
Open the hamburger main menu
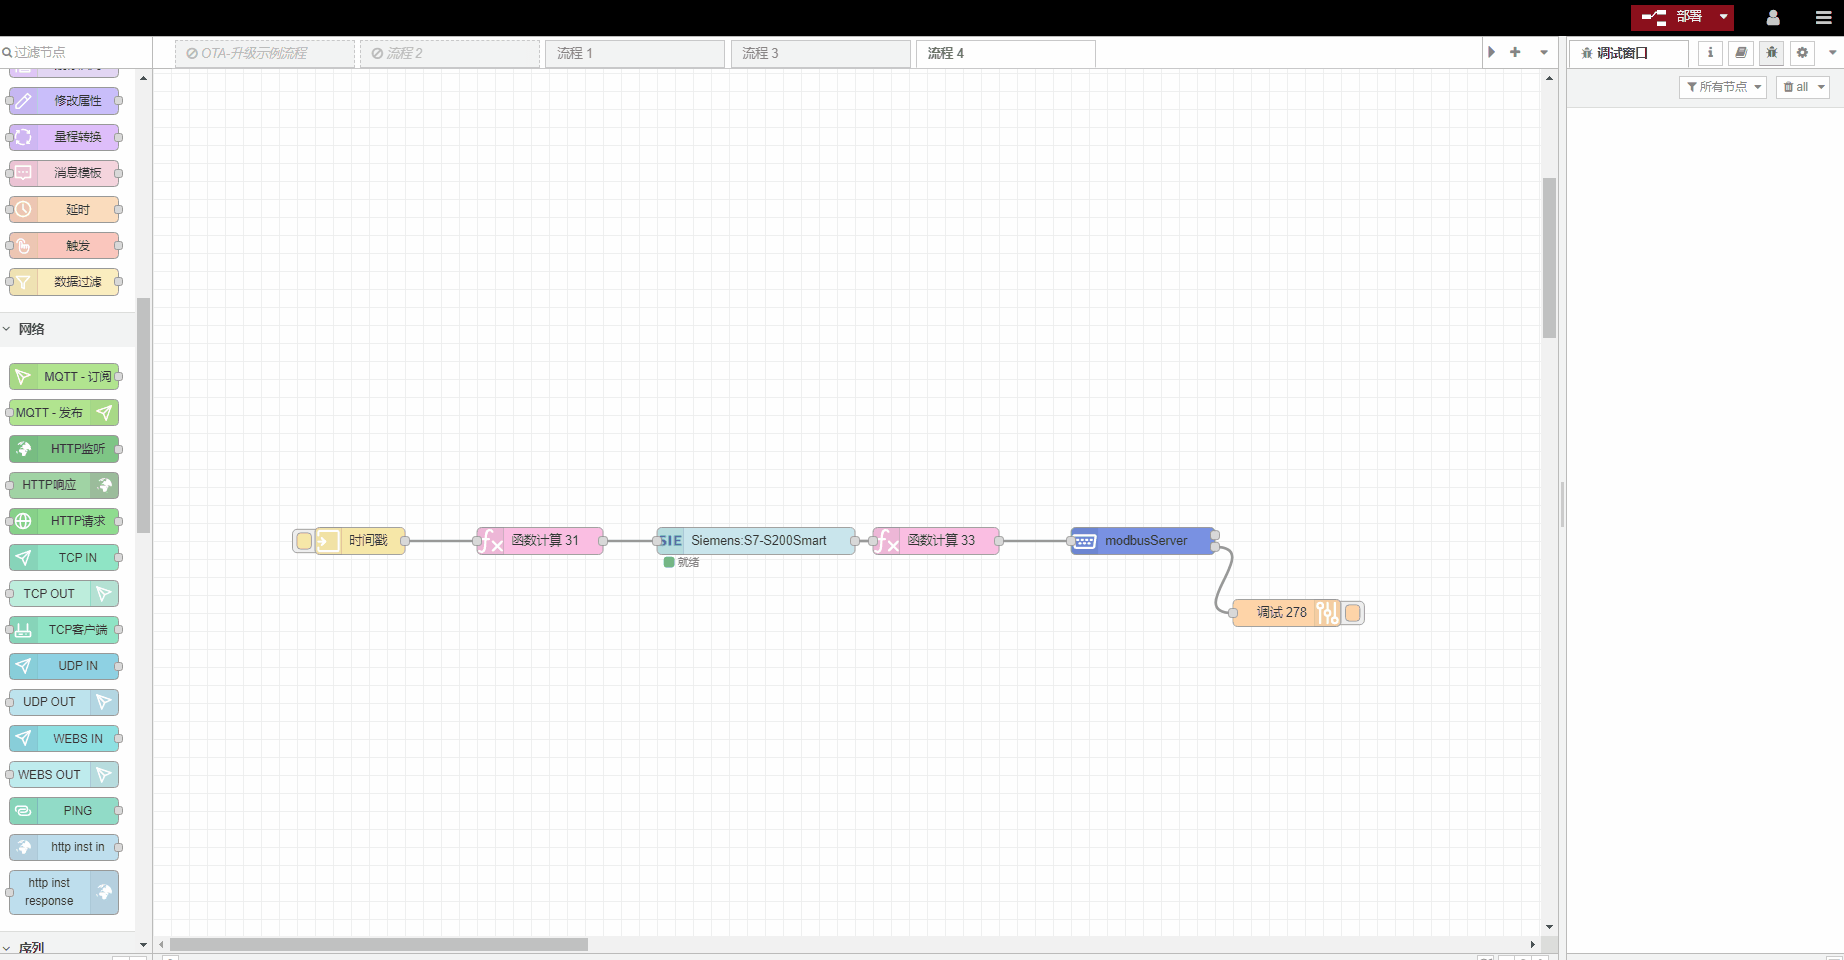(1823, 17)
